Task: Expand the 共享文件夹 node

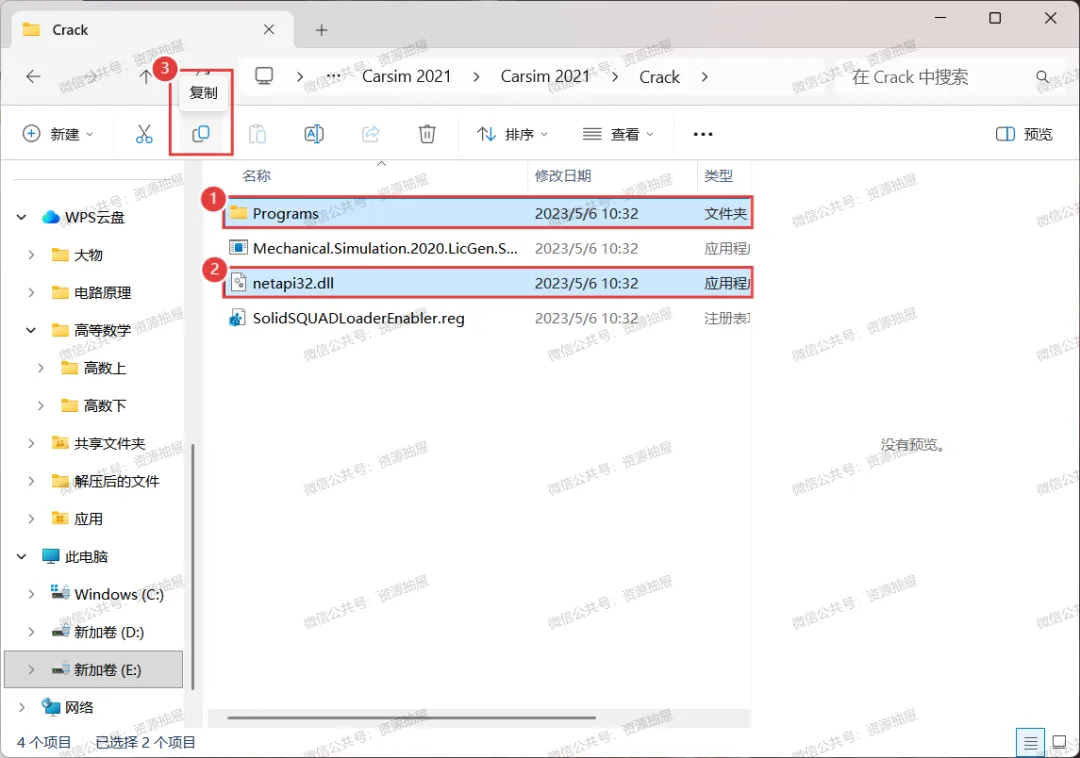Action: (x=31, y=443)
